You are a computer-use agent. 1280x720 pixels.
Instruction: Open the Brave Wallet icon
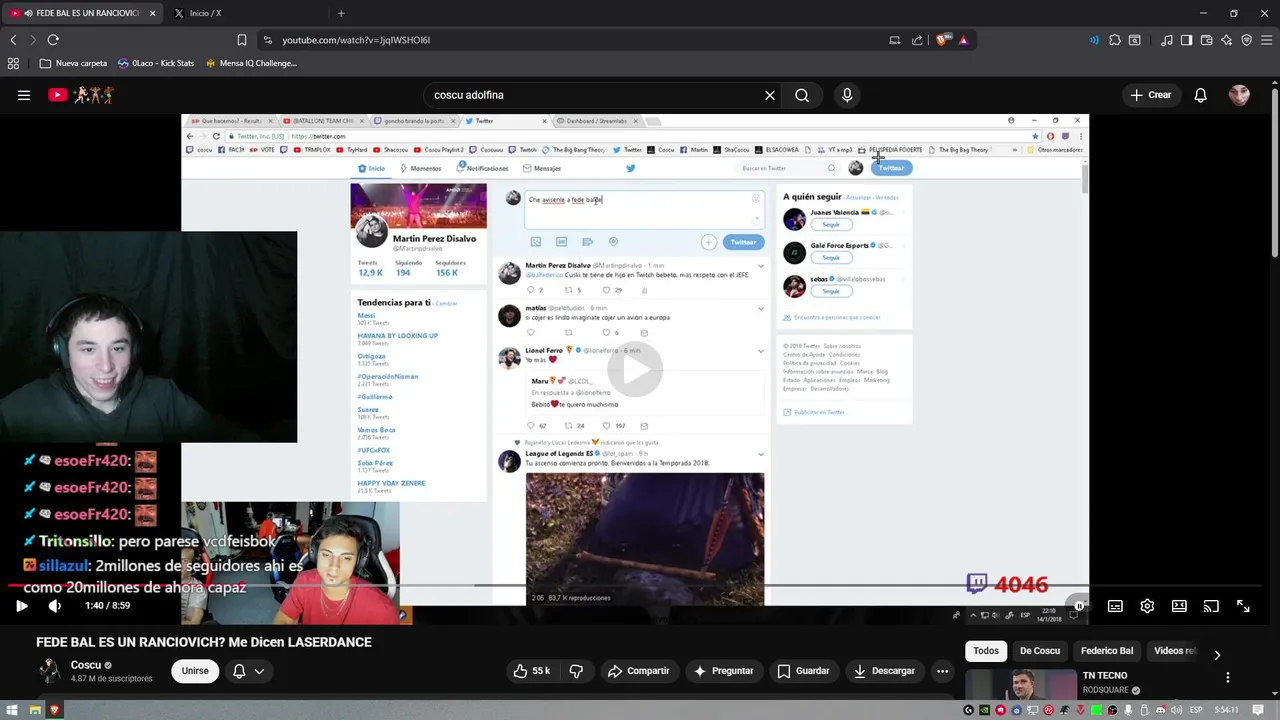pyautogui.click(x=1206, y=40)
